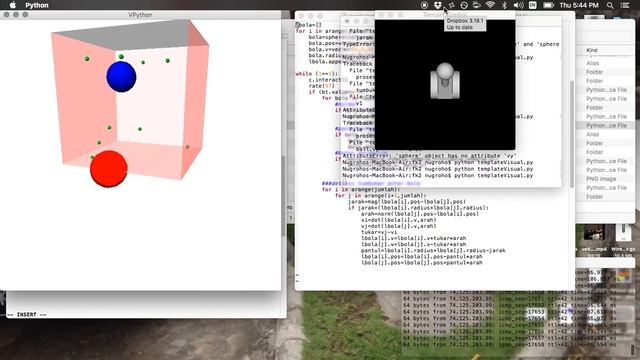
Task: Open the AirPlay display menu icon
Action: pyautogui.click(x=477, y=5)
